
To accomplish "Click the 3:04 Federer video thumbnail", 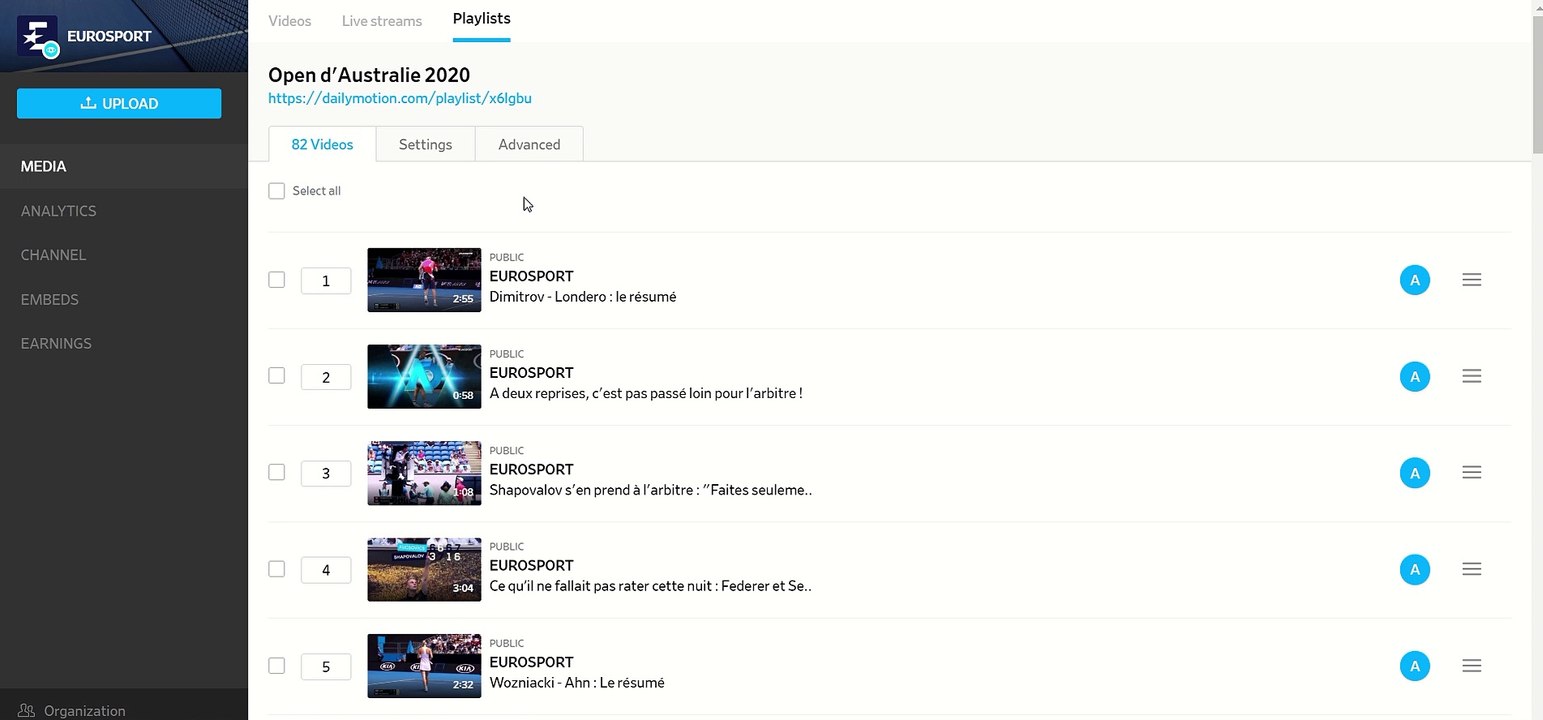I will click(424, 569).
